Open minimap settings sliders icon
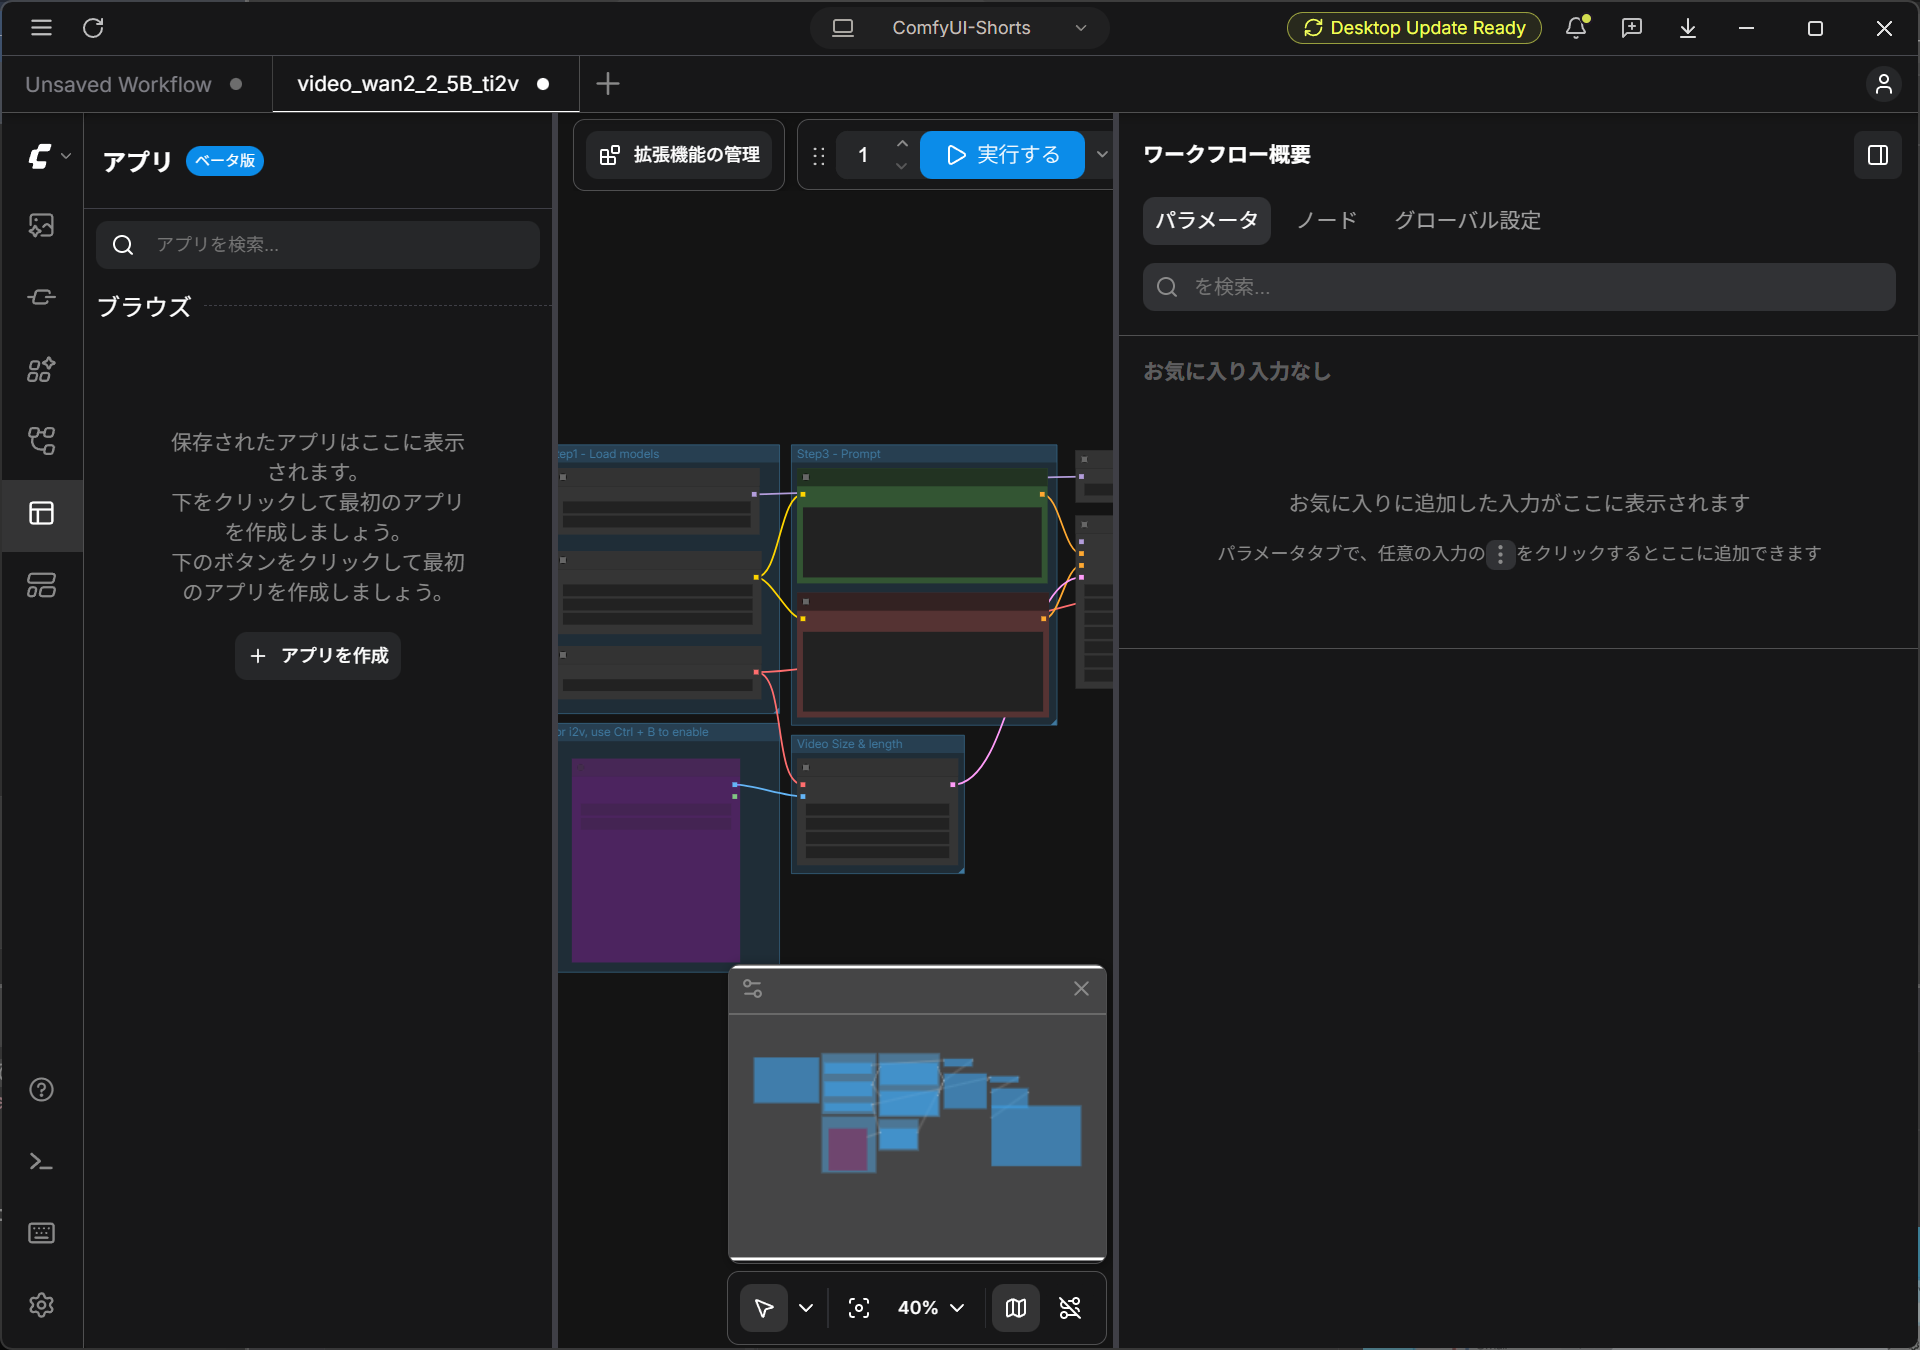 click(x=753, y=989)
